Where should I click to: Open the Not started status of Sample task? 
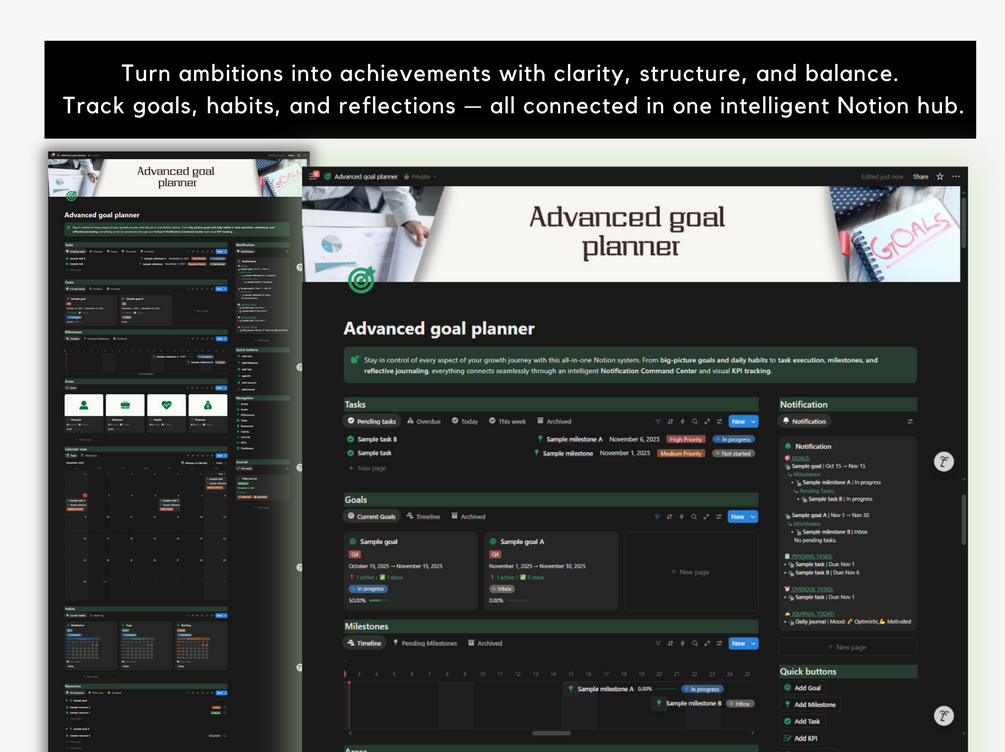point(734,453)
